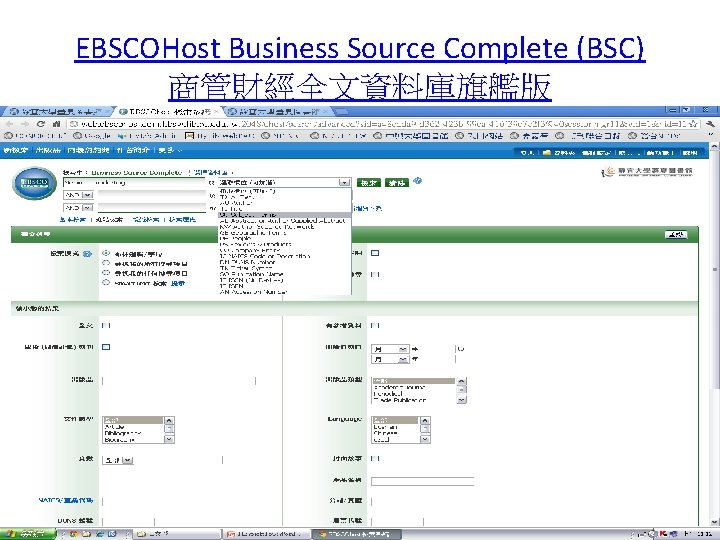Open the folder window taskbar item

tap(175, 534)
